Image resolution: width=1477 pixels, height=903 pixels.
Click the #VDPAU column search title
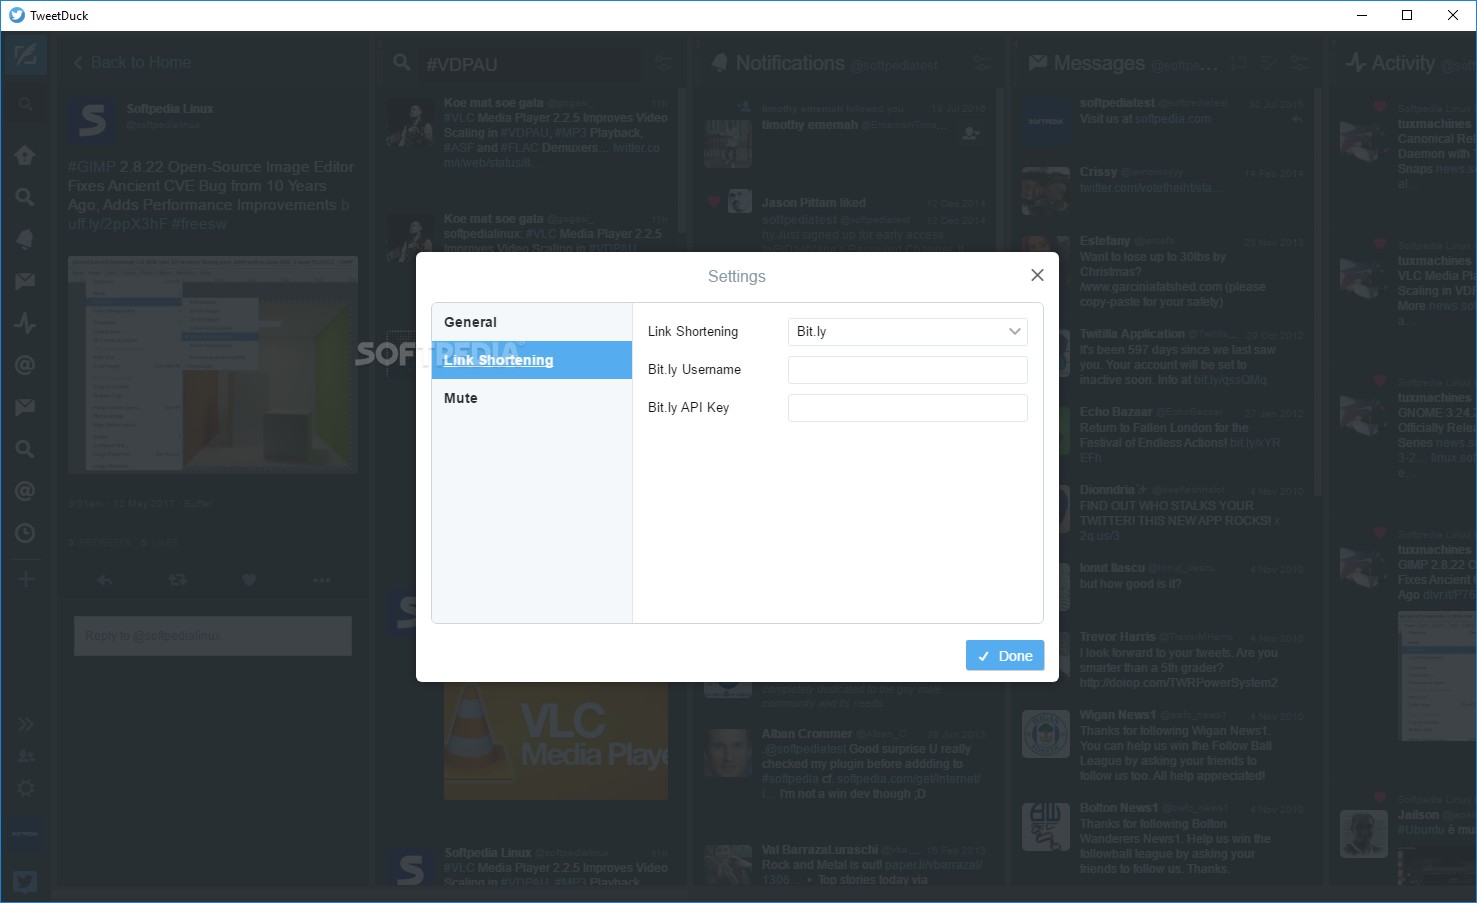click(x=462, y=64)
